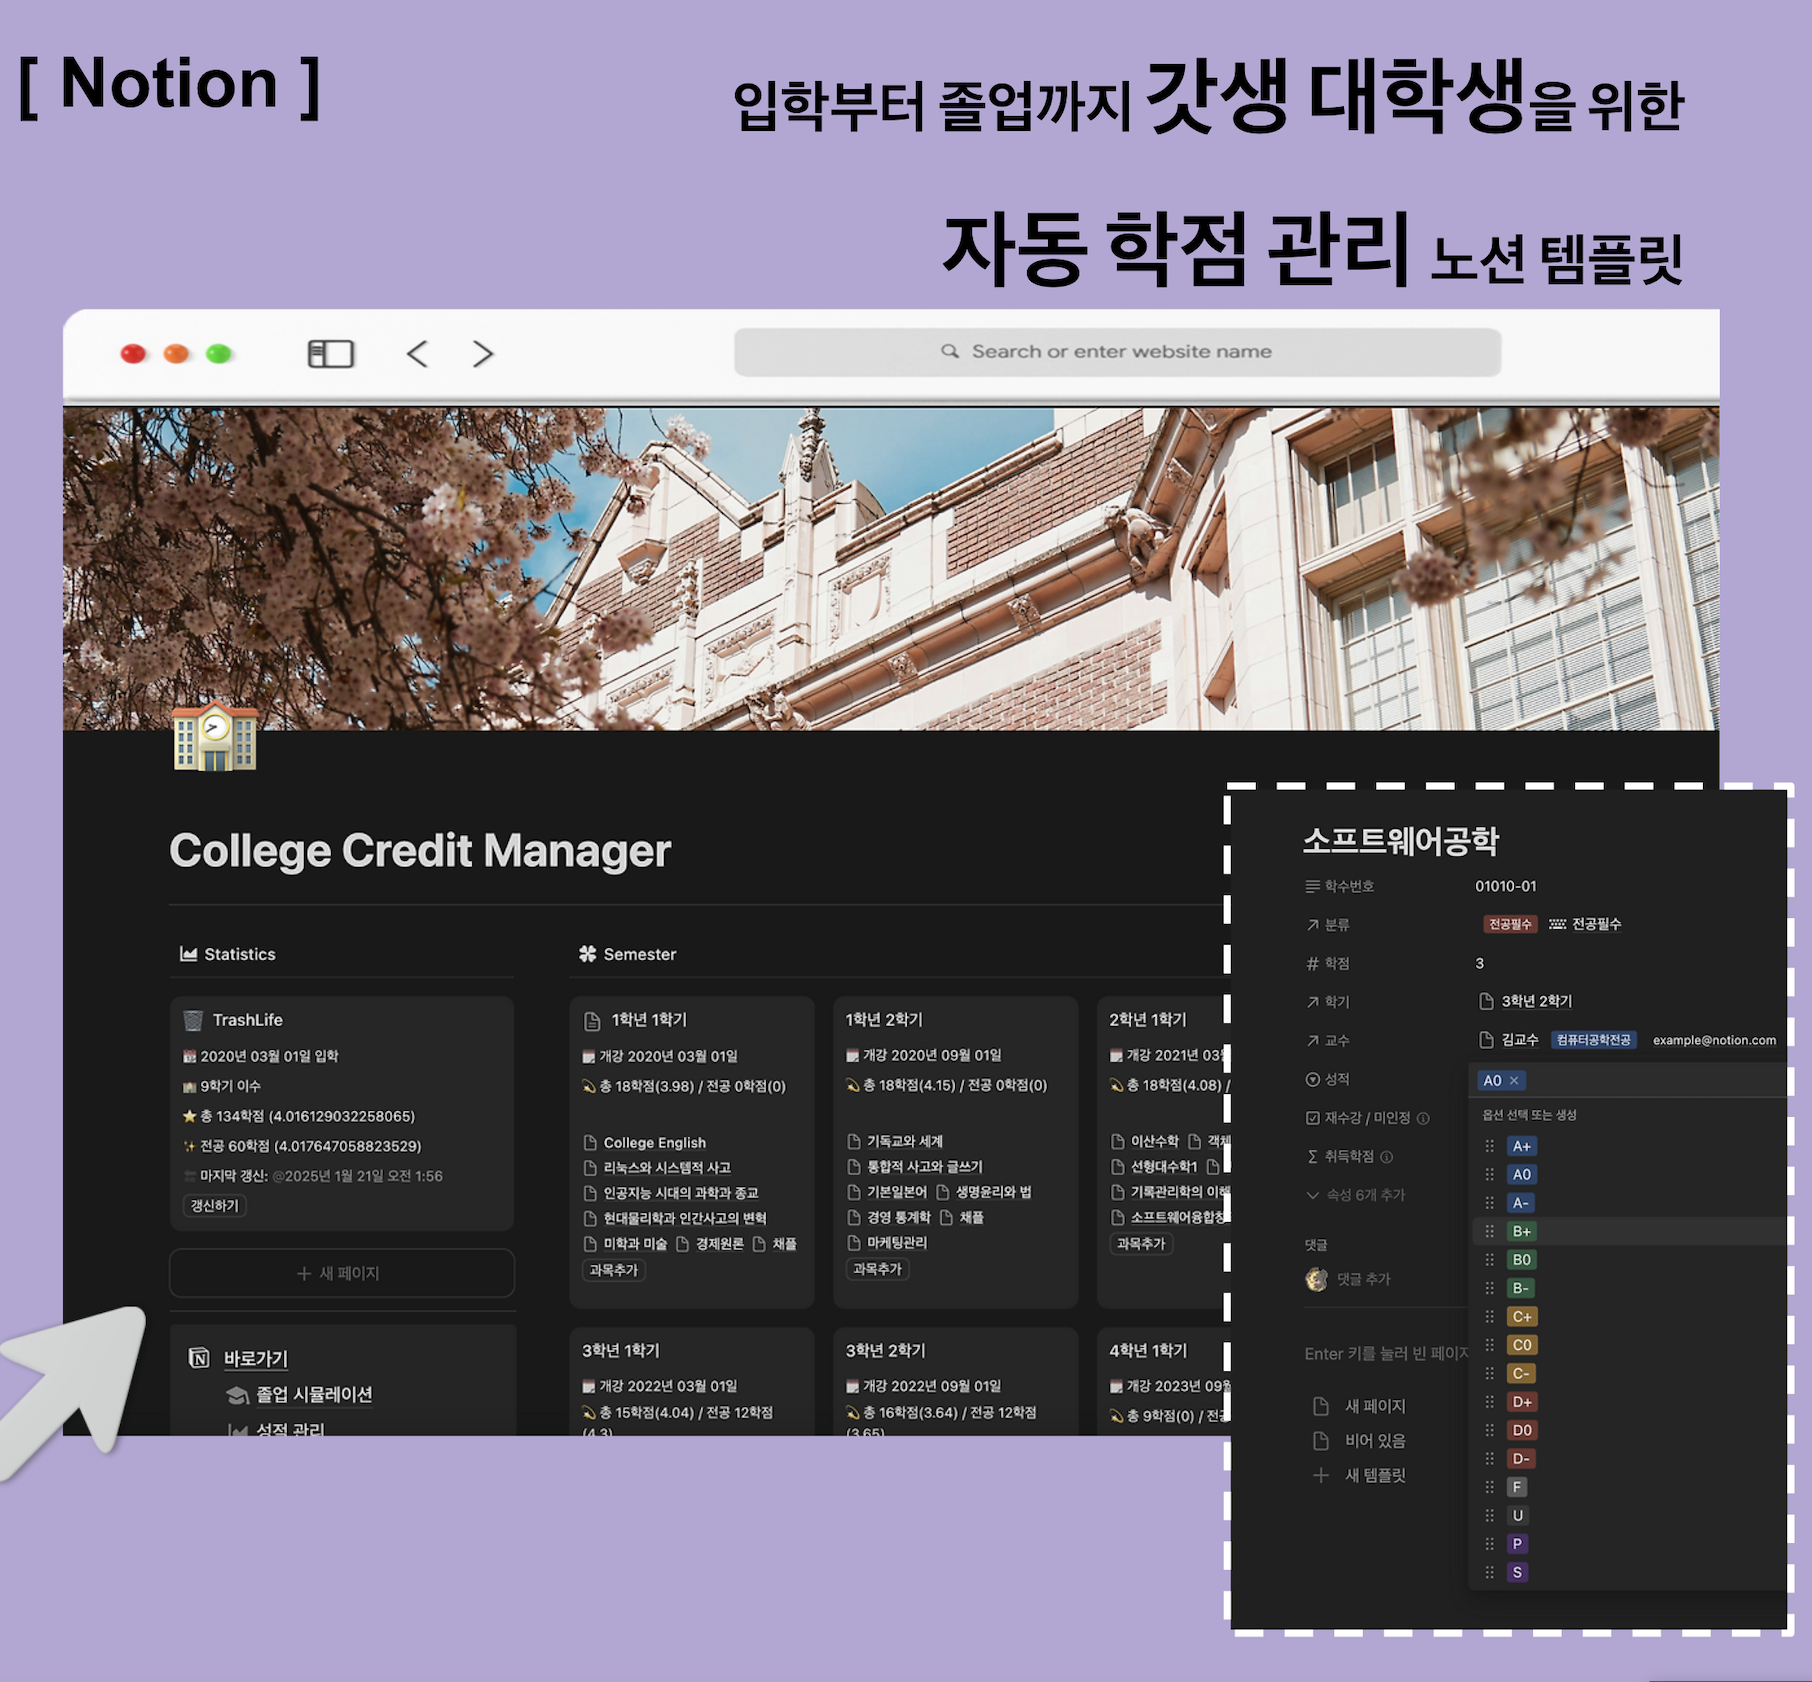Pick the purple S grade tag
Screen dimensions: 1812x1682
pos(1517,1572)
